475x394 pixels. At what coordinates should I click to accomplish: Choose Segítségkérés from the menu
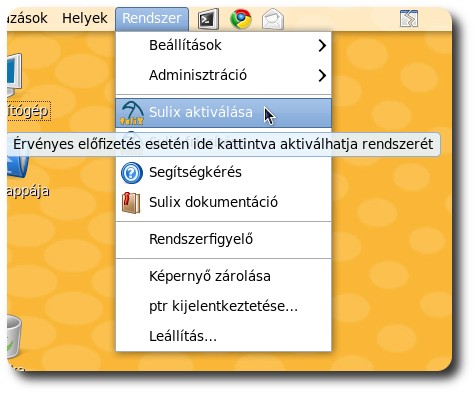tap(223, 173)
